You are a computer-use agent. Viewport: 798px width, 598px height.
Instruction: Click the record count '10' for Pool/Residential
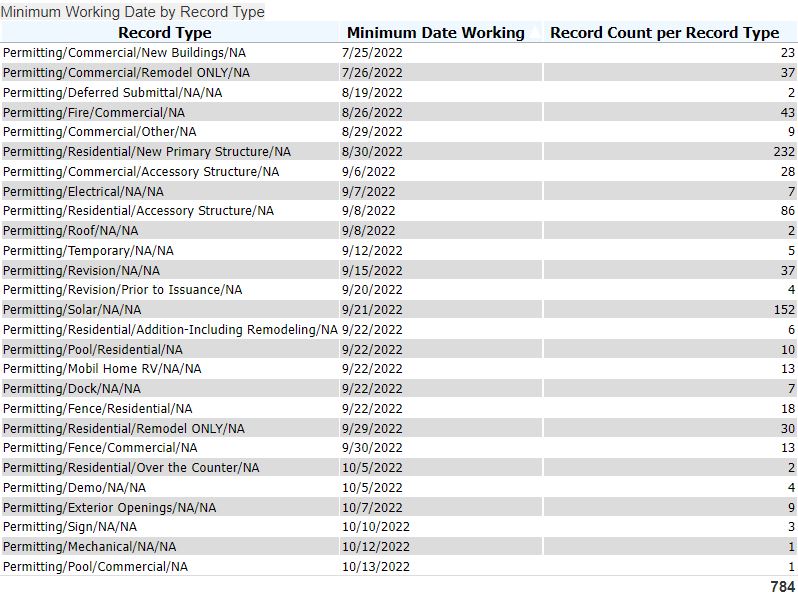tap(787, 349)
